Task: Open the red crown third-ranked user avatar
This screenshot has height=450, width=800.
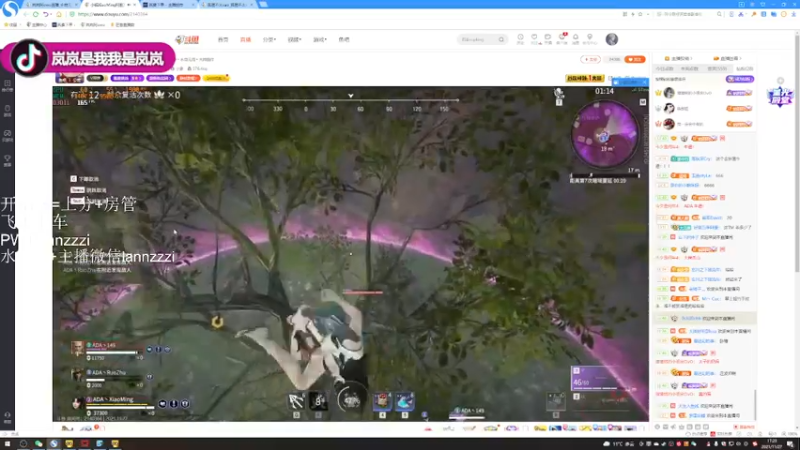Action: point(669,123)
